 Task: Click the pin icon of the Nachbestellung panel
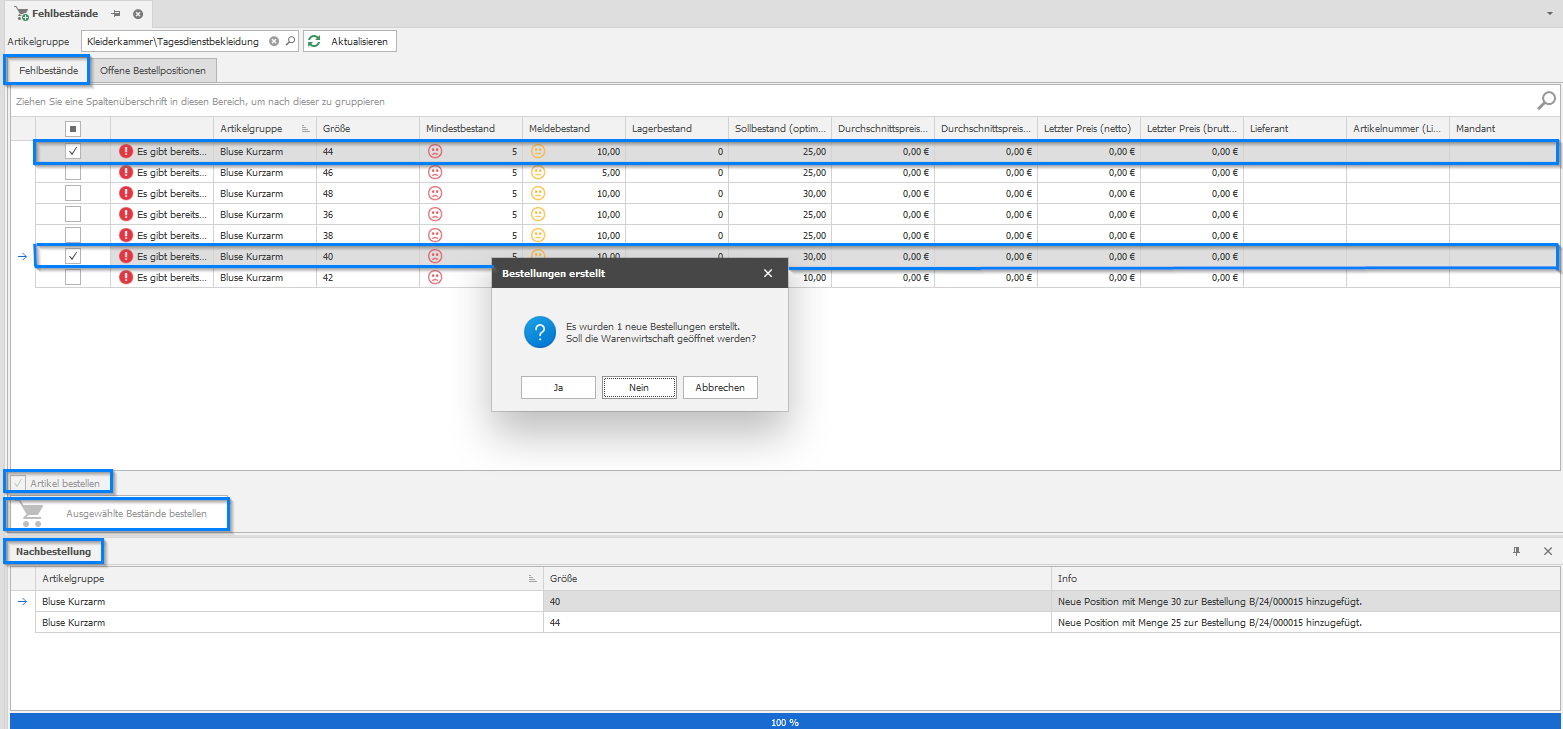pos(1517,551)
